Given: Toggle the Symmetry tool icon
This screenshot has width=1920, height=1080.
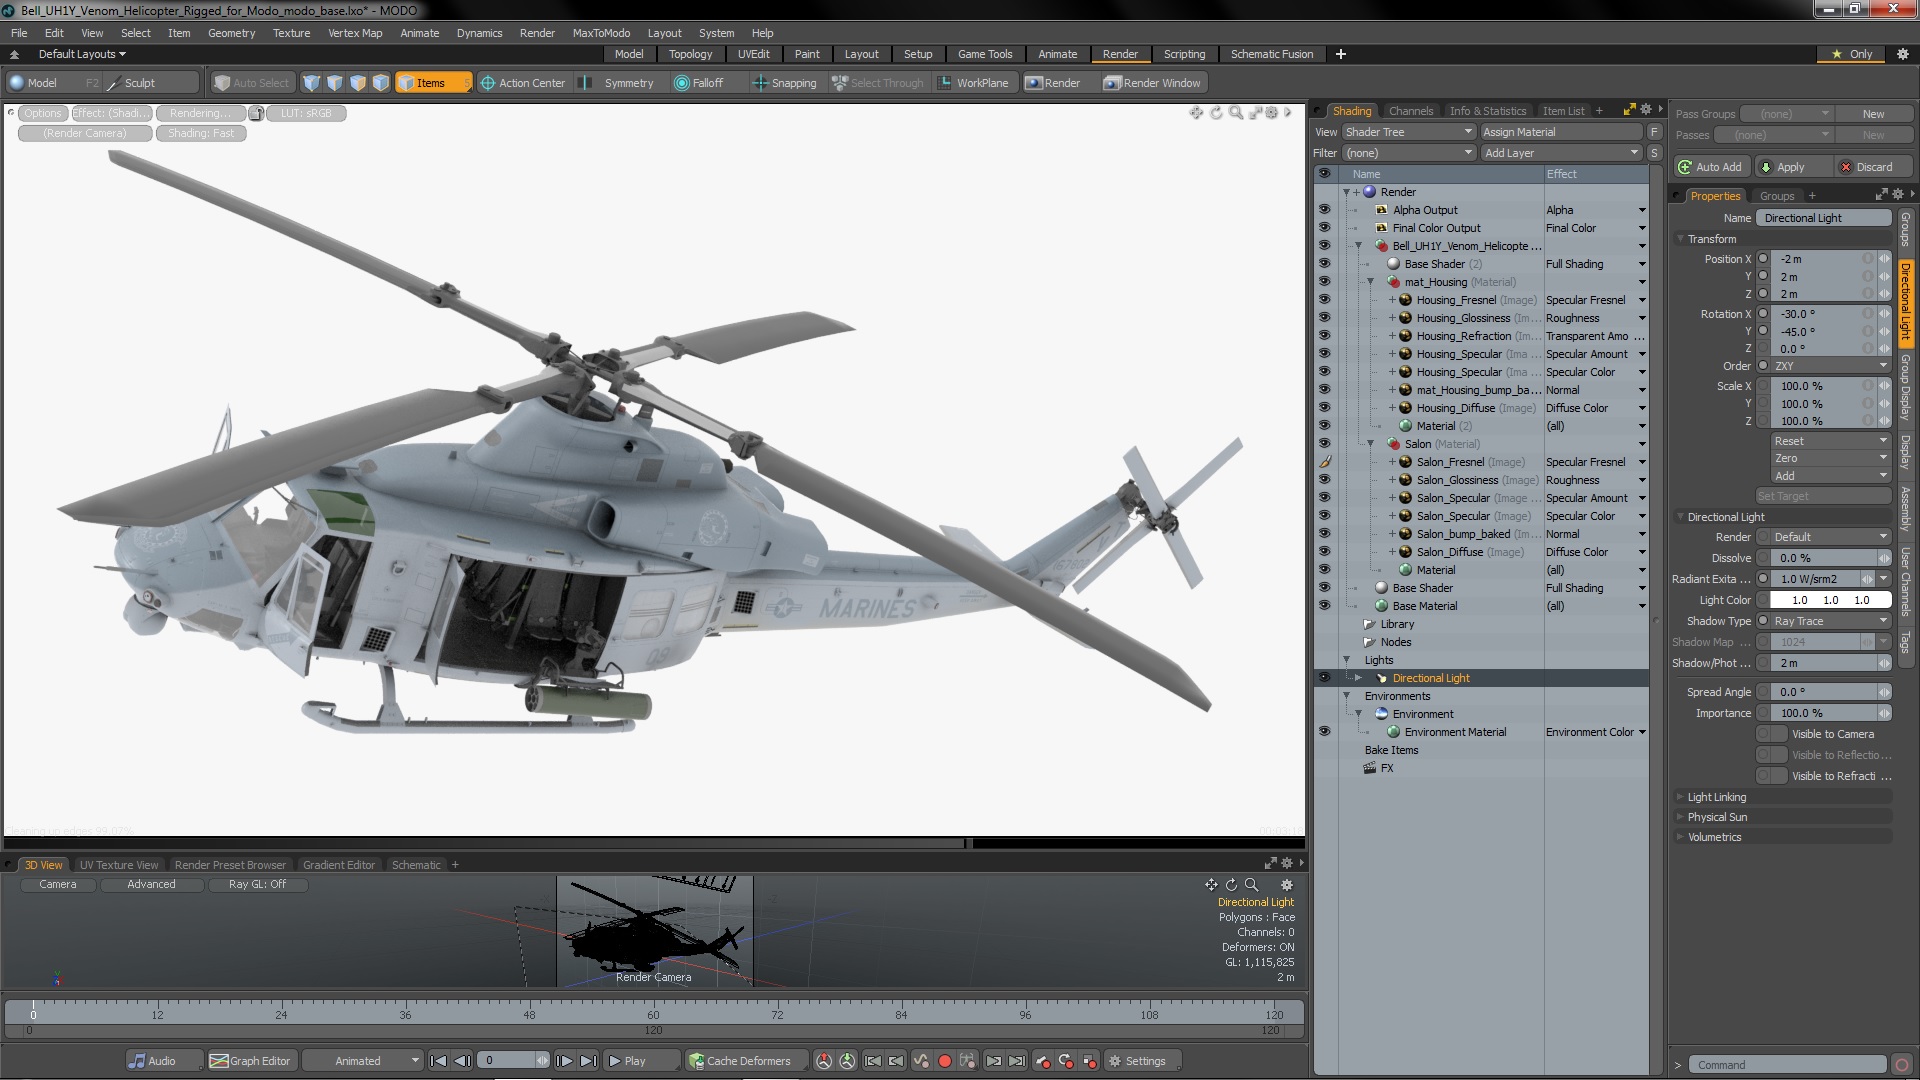Looking at the screenshot, I should pyautogui.click(x=587, y=83).
